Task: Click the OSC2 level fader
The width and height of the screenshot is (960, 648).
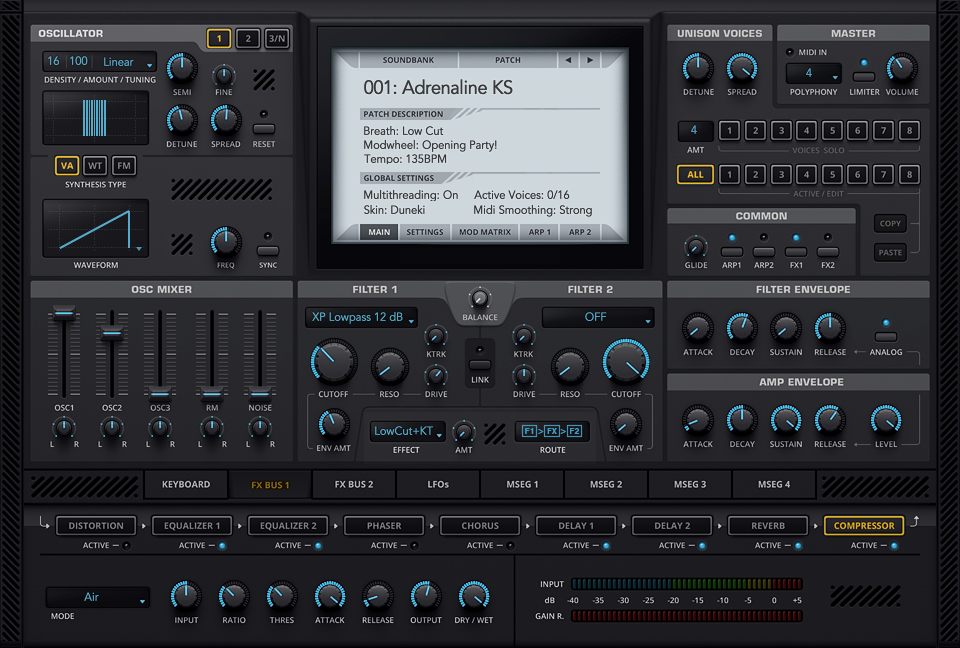Action: [112, 333]
